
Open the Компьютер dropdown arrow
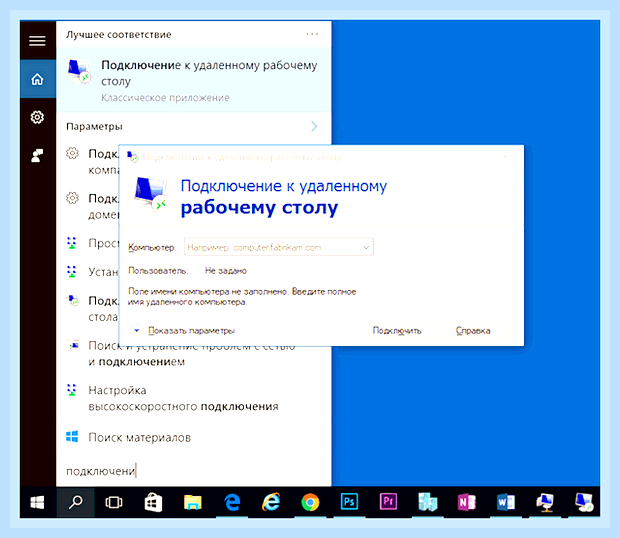pyautogui.click(x=366, y=247)
